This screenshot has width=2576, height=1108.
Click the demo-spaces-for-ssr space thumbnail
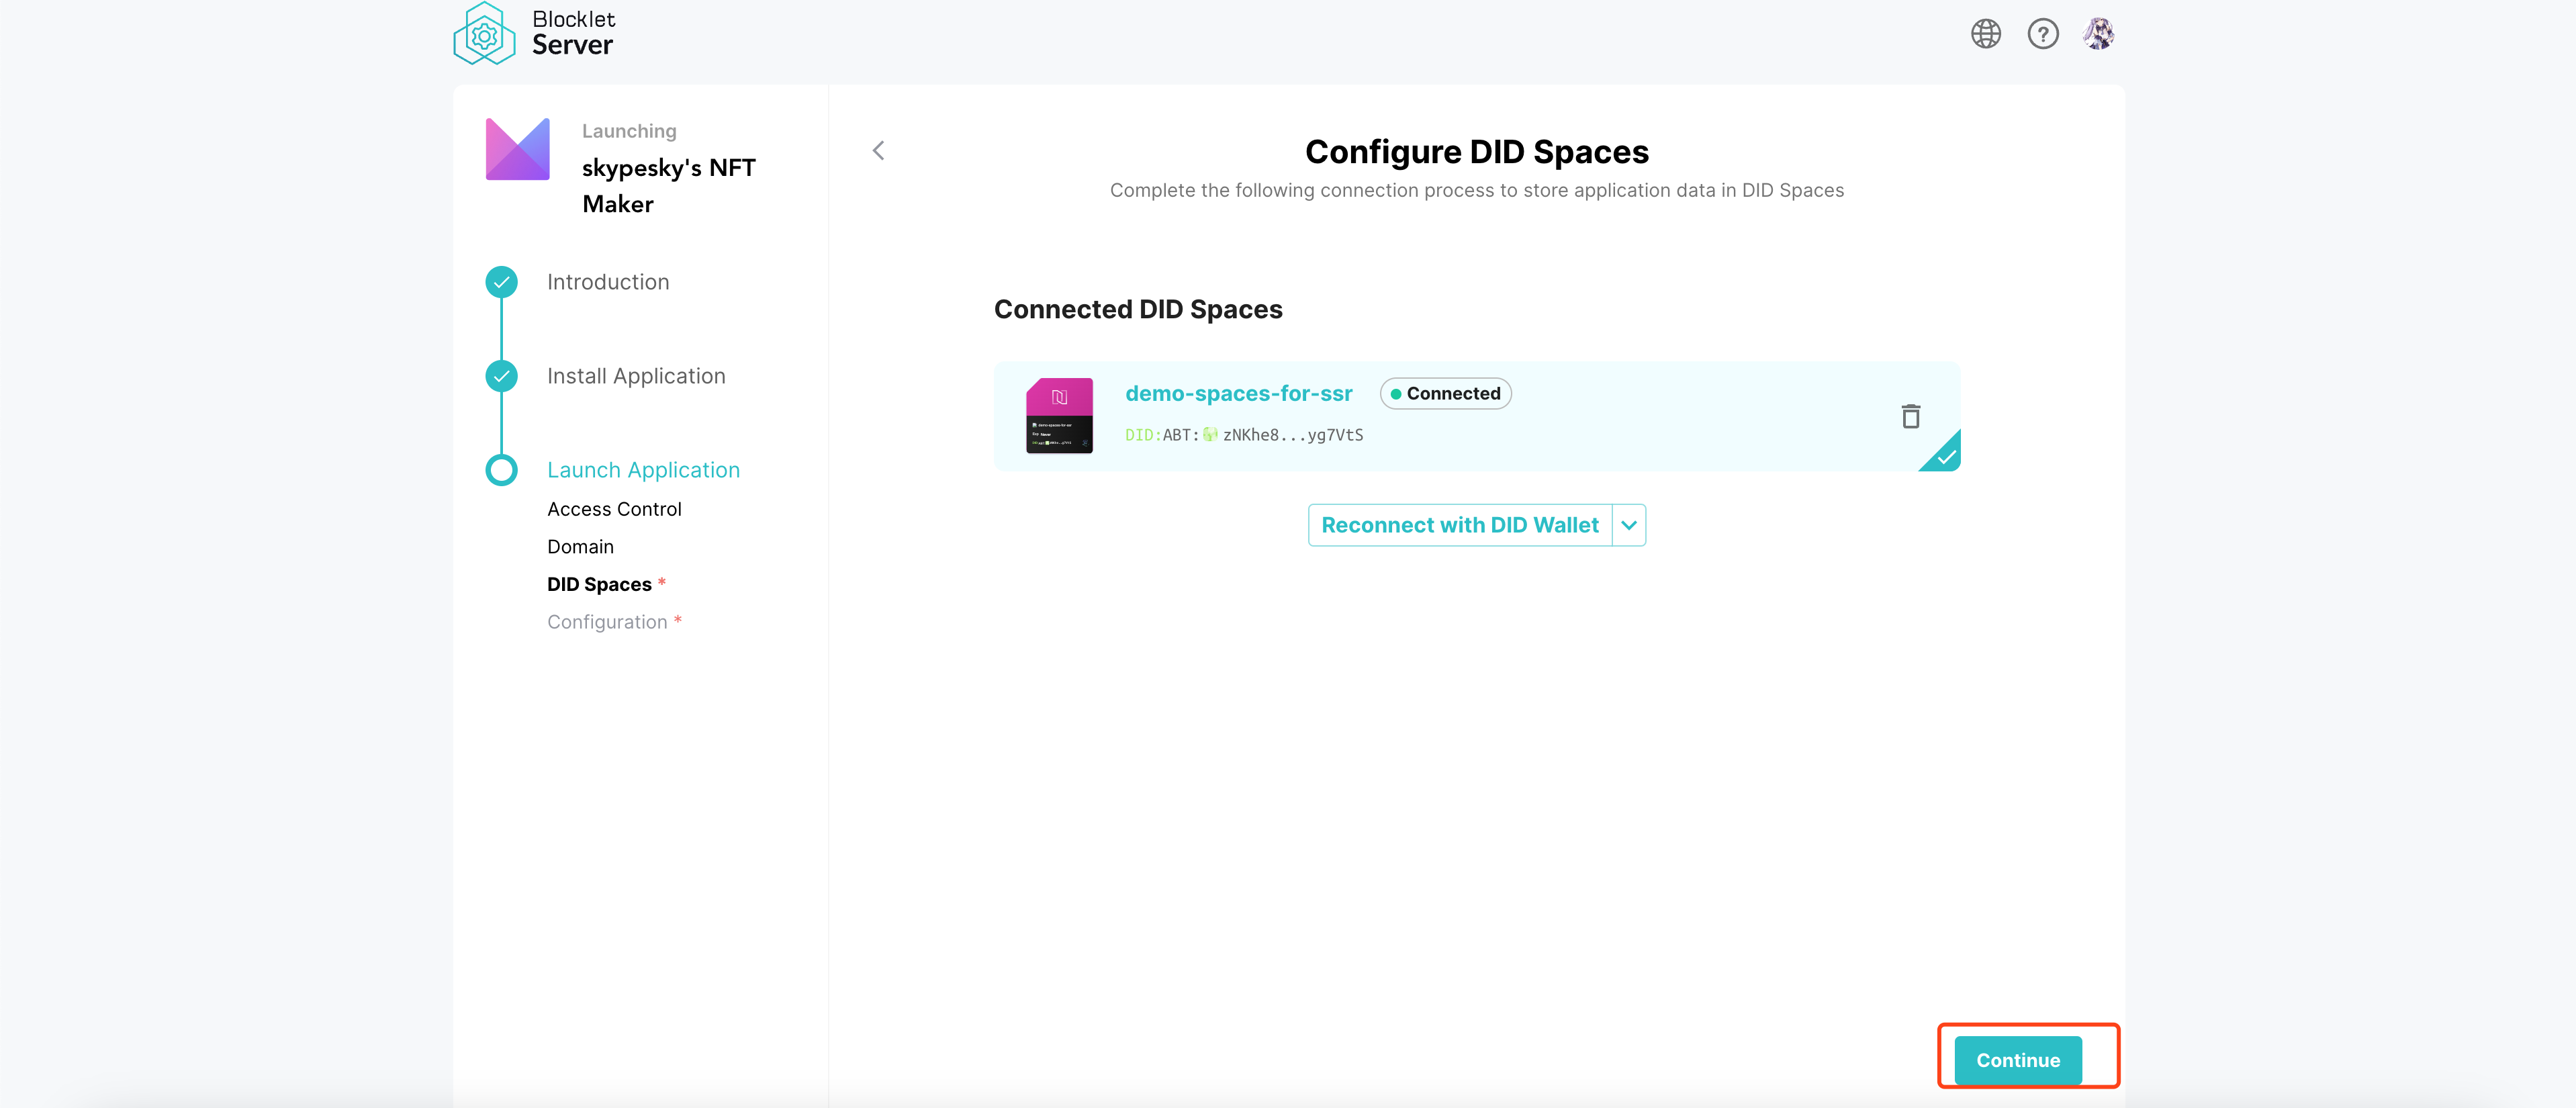click(x=1059, y=416)
